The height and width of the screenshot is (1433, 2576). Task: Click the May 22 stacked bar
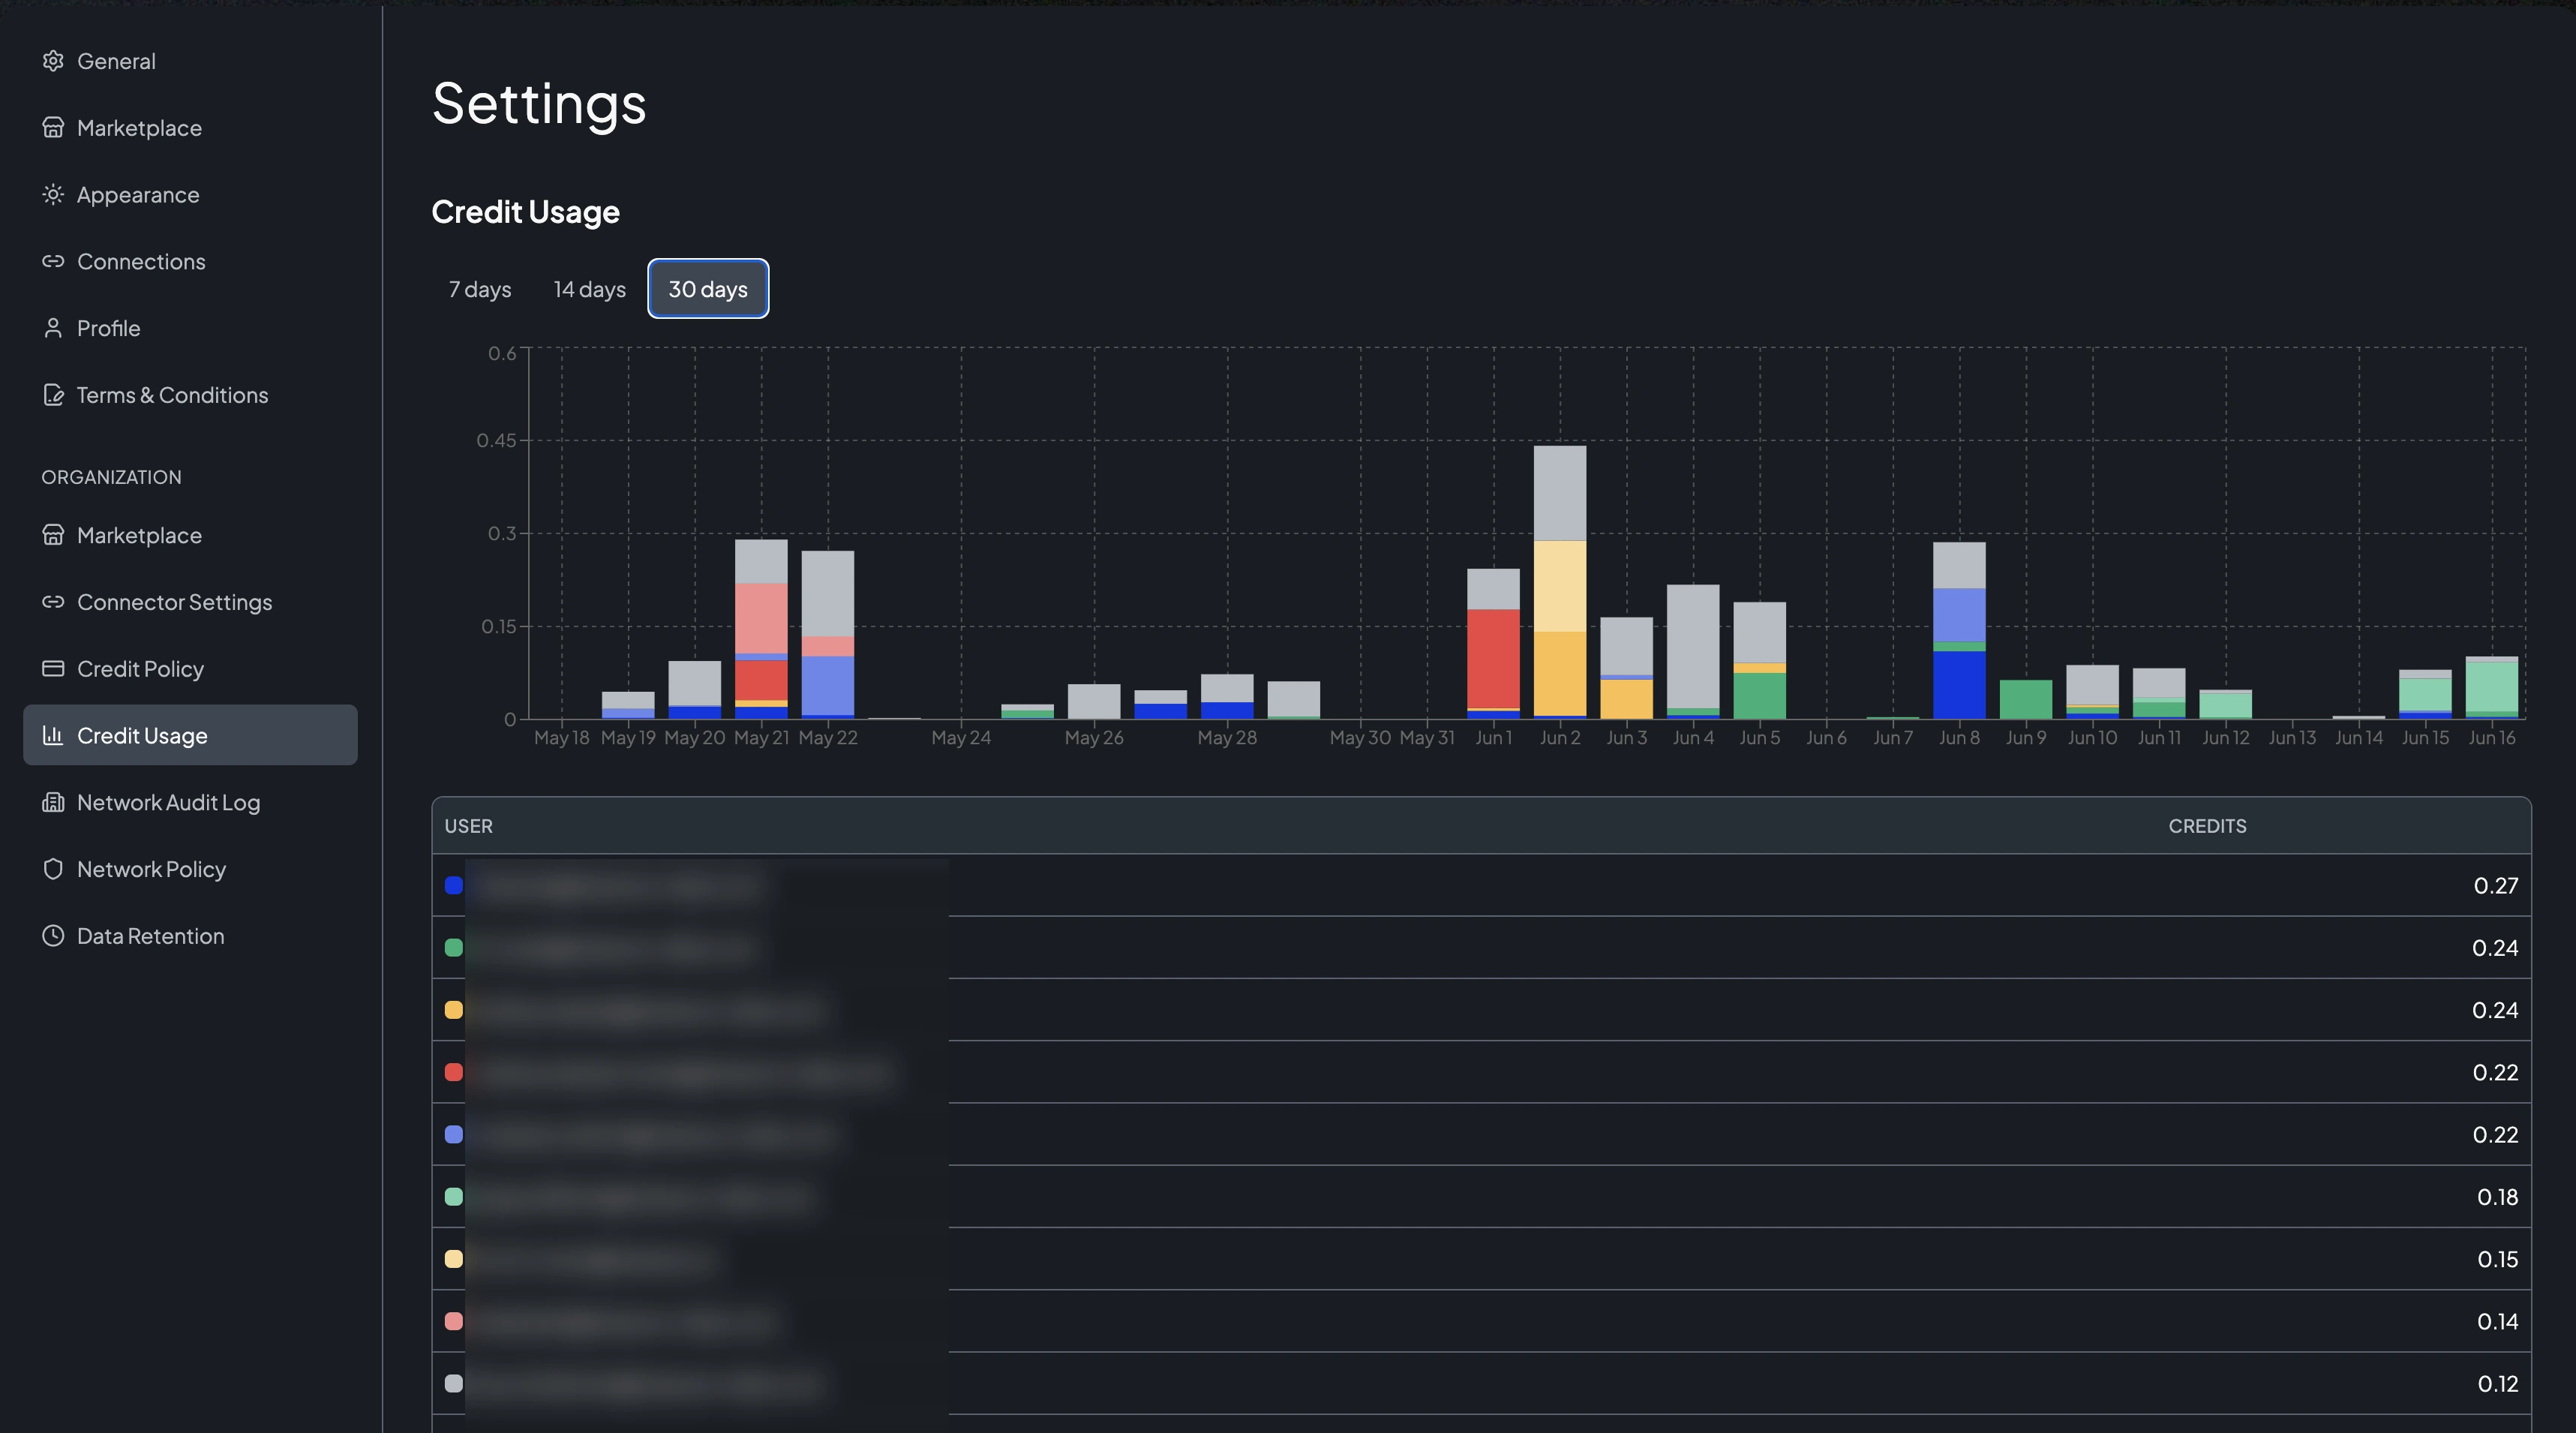(x=828, y=635)
